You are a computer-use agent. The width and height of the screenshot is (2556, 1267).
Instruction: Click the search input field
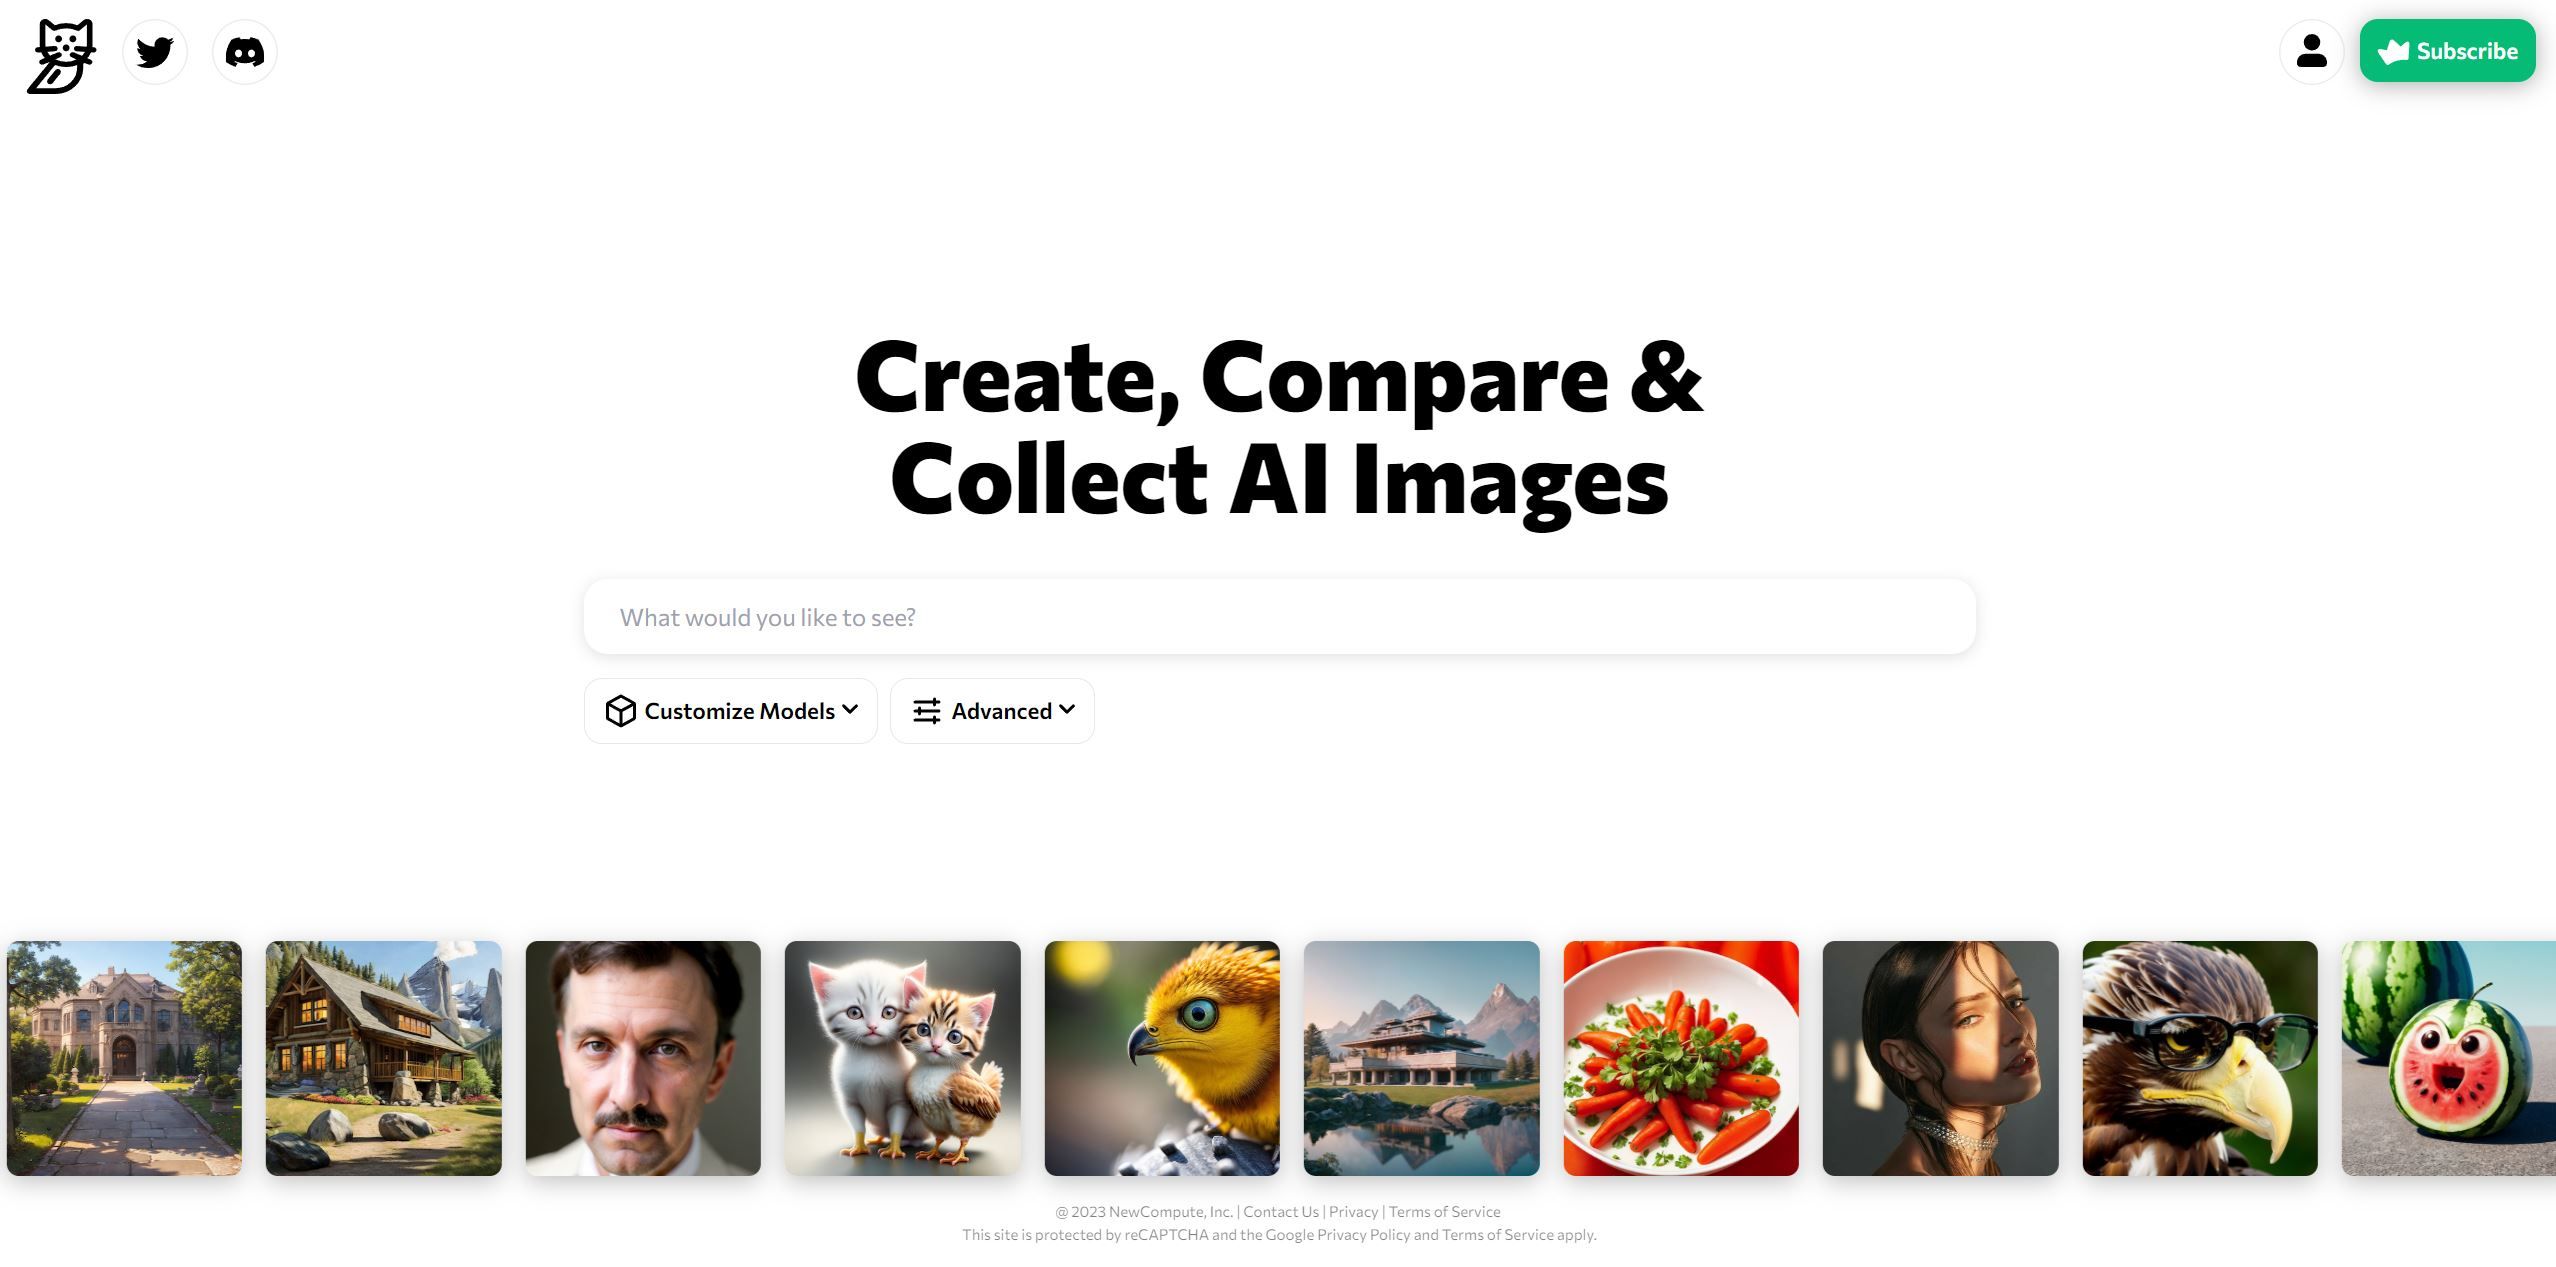coord(1278,616)
